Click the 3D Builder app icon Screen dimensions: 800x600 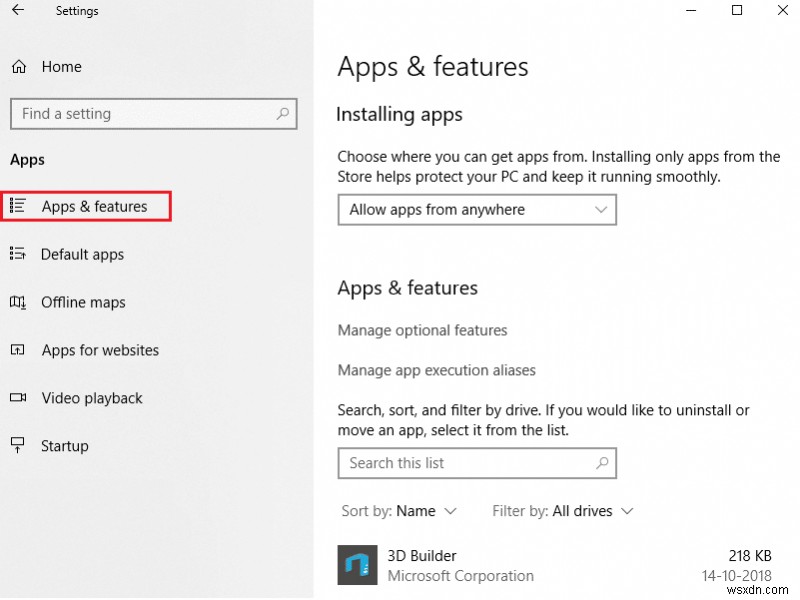click(356, 564)
